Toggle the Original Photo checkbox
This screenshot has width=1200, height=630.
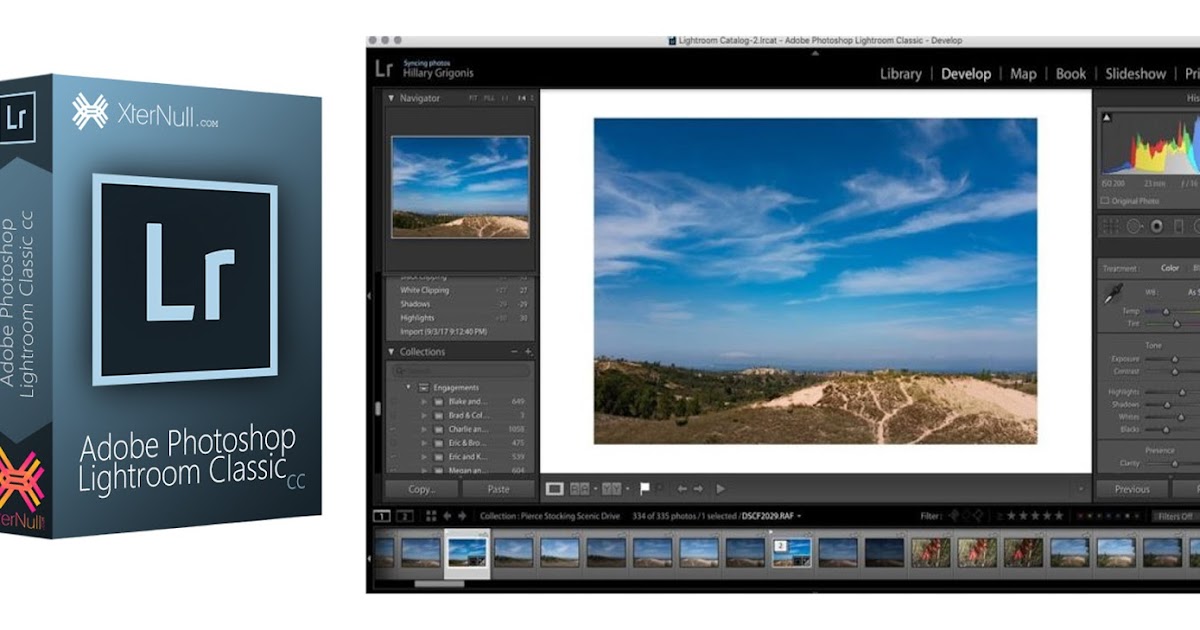(x=1106, y=201)
